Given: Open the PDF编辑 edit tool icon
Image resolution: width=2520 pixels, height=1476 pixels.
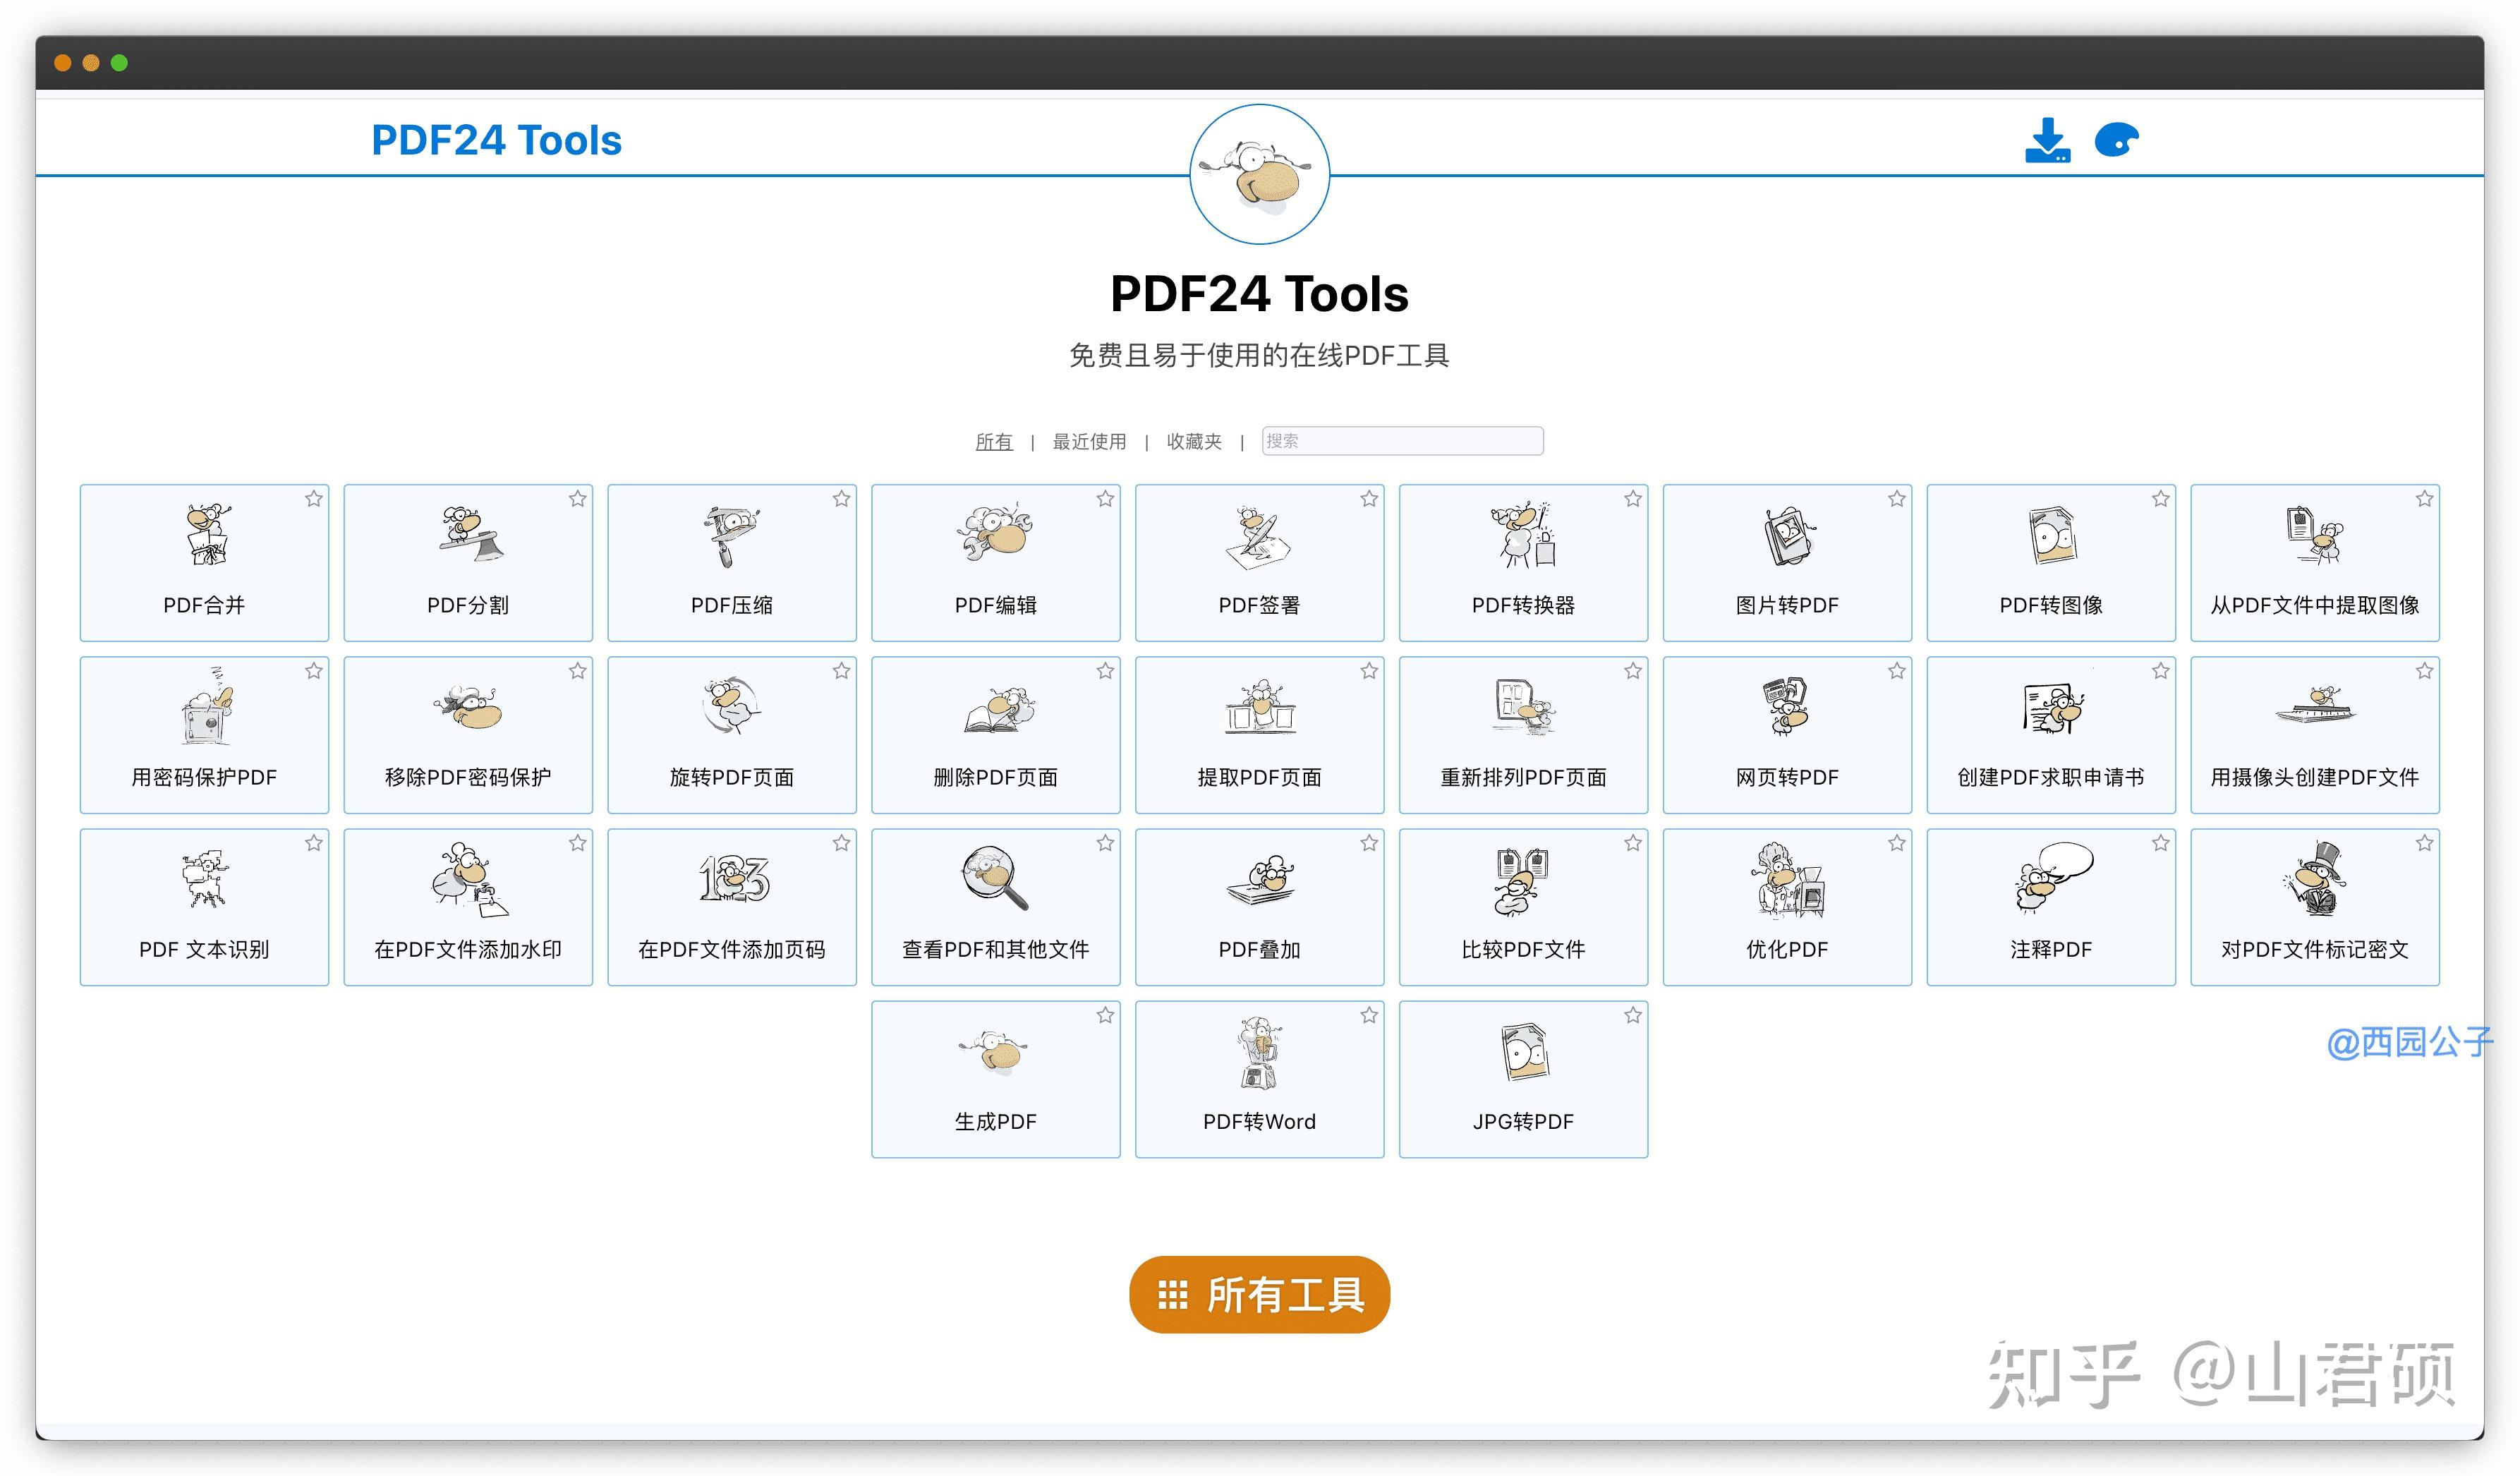Looking at the screenshot, I should point(995,533).
